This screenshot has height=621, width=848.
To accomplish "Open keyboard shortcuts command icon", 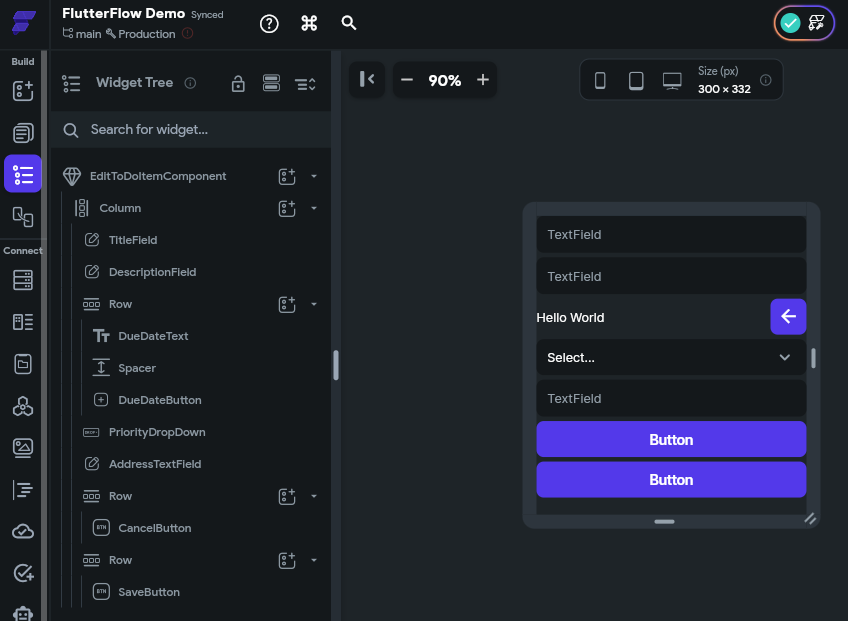I will 309,23.
